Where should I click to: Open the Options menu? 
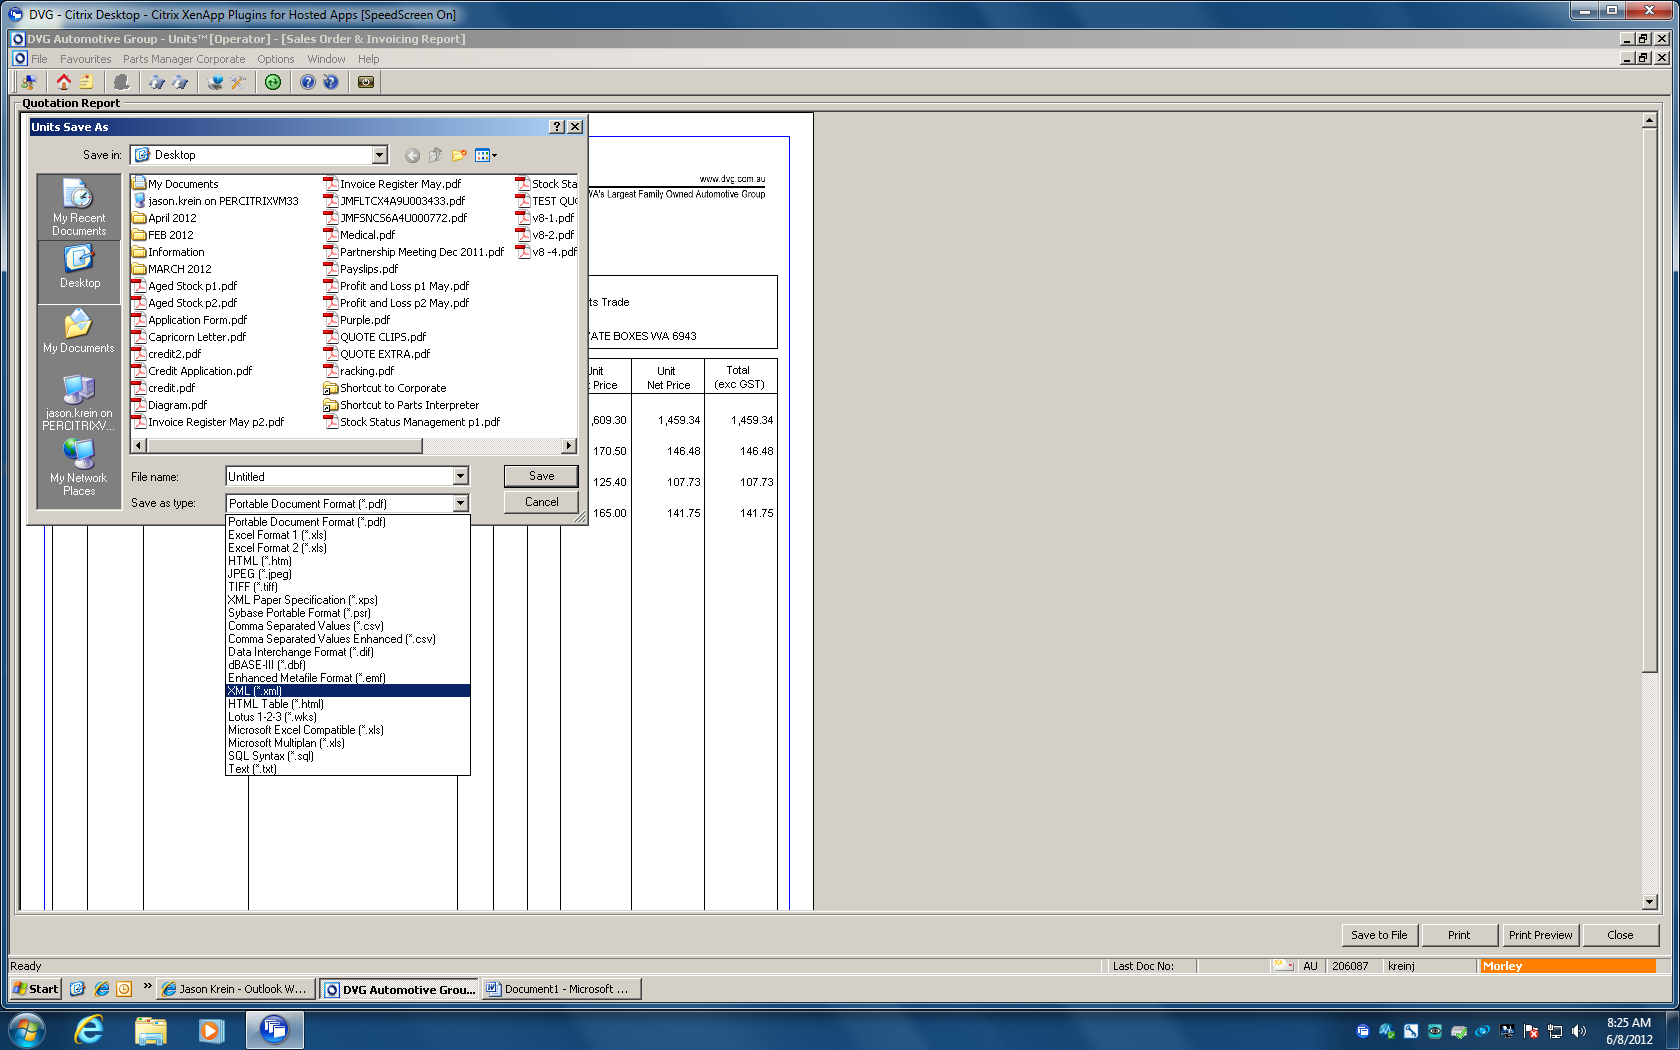276,59
